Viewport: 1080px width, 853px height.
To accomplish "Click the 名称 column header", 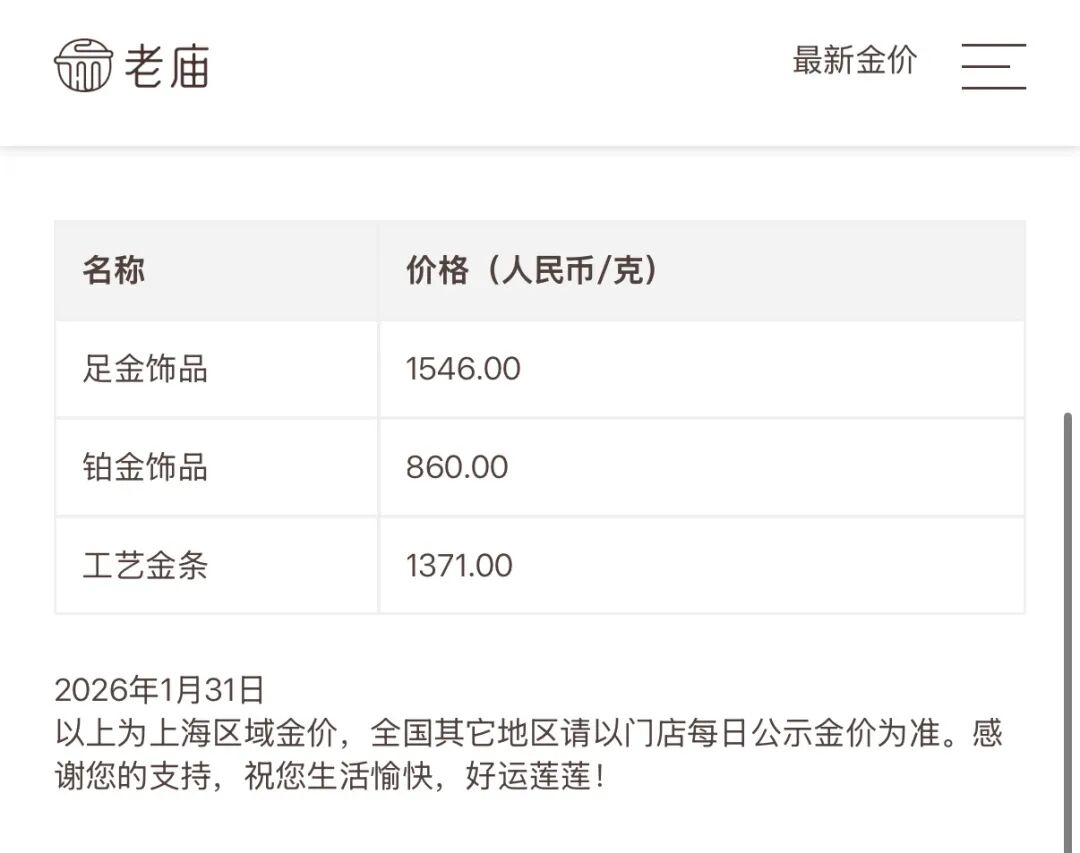I will coord(114,270).
